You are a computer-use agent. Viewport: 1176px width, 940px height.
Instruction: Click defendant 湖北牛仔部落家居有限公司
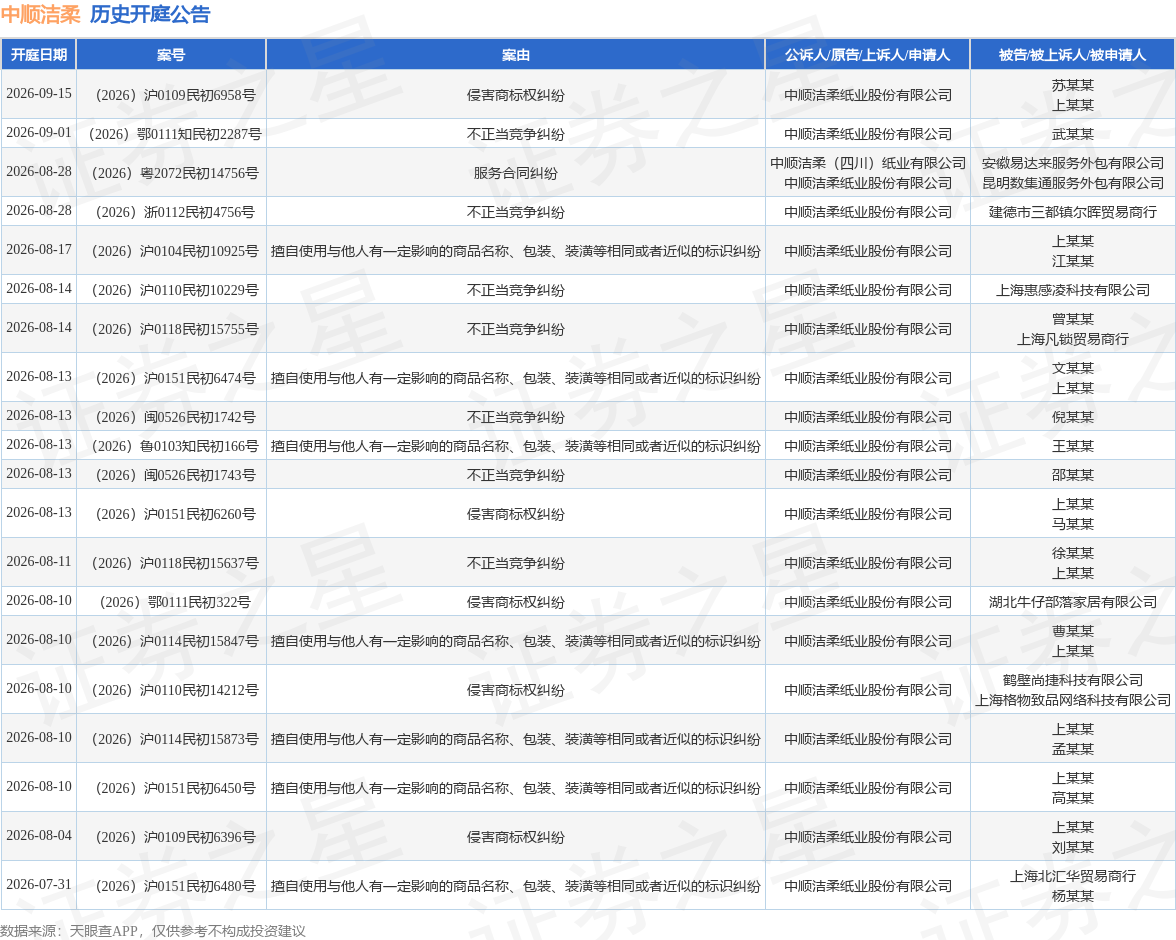coord(1072,602)
